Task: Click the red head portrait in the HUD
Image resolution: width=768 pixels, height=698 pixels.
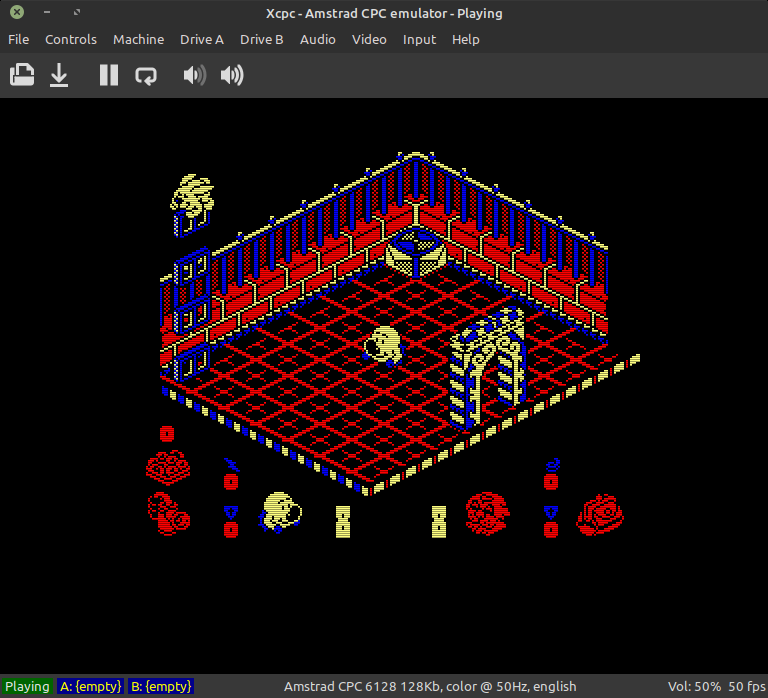Action: click(487, 513)
